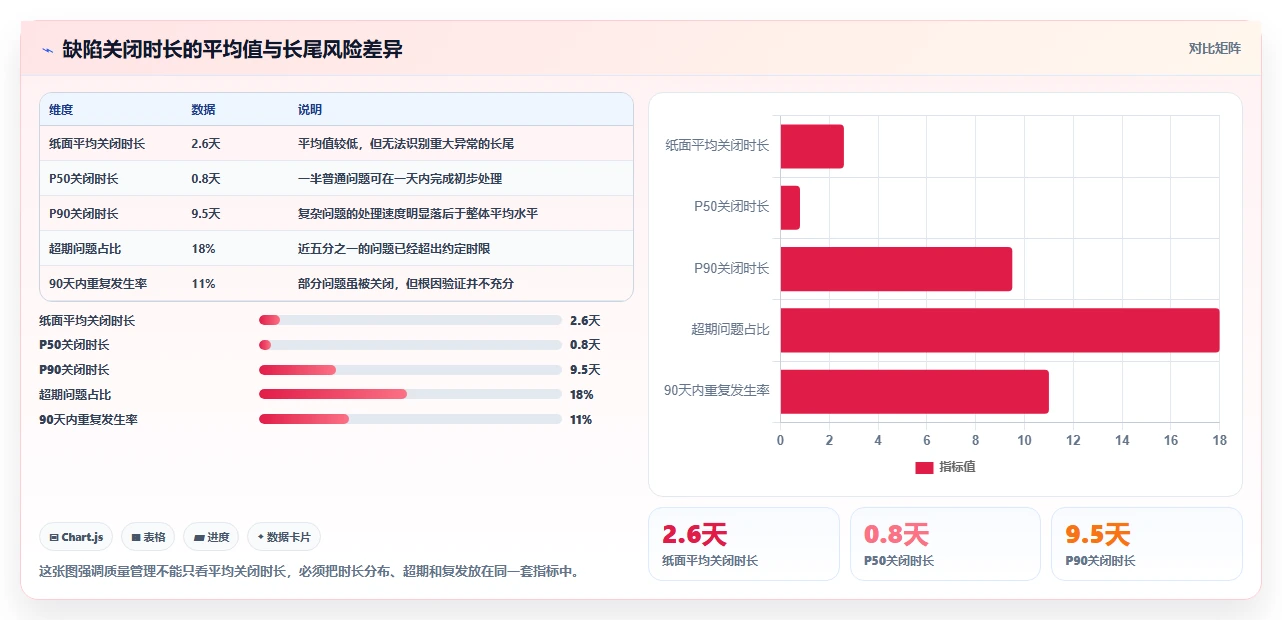Click the chart axis label 超期问题占比
Image resolution: width=1282 pixels, height=620 pixels.
(730, 329)
